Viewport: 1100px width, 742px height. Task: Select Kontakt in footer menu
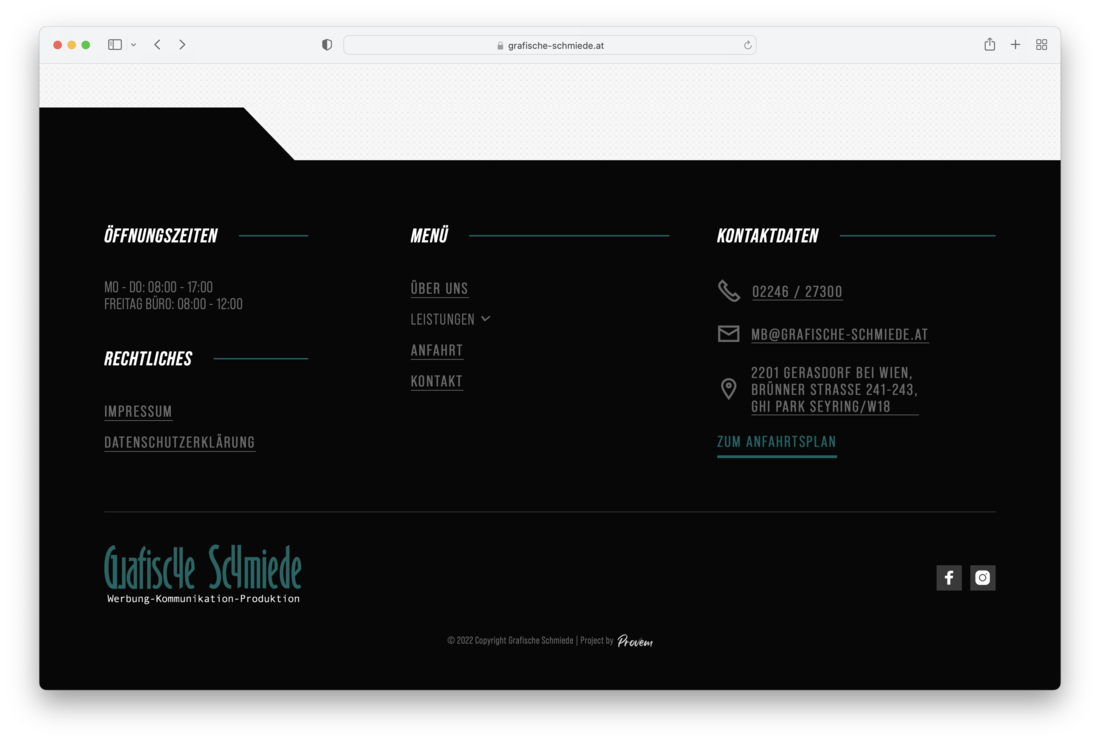click(436, 381)
